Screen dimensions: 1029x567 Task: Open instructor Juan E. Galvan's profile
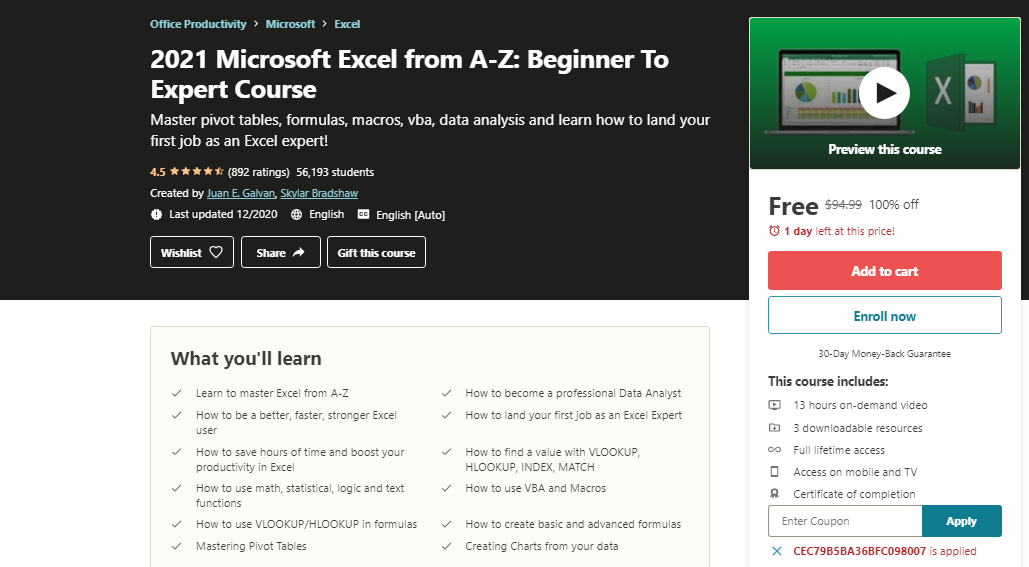tap(240, 193)
